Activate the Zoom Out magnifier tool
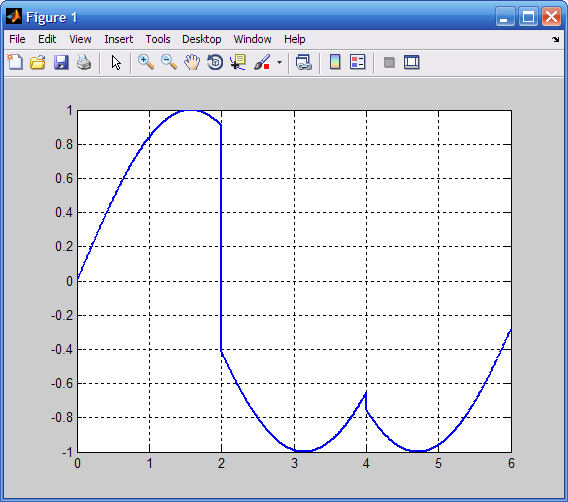The height and width of the screenshot is (502, 568). 169,62
